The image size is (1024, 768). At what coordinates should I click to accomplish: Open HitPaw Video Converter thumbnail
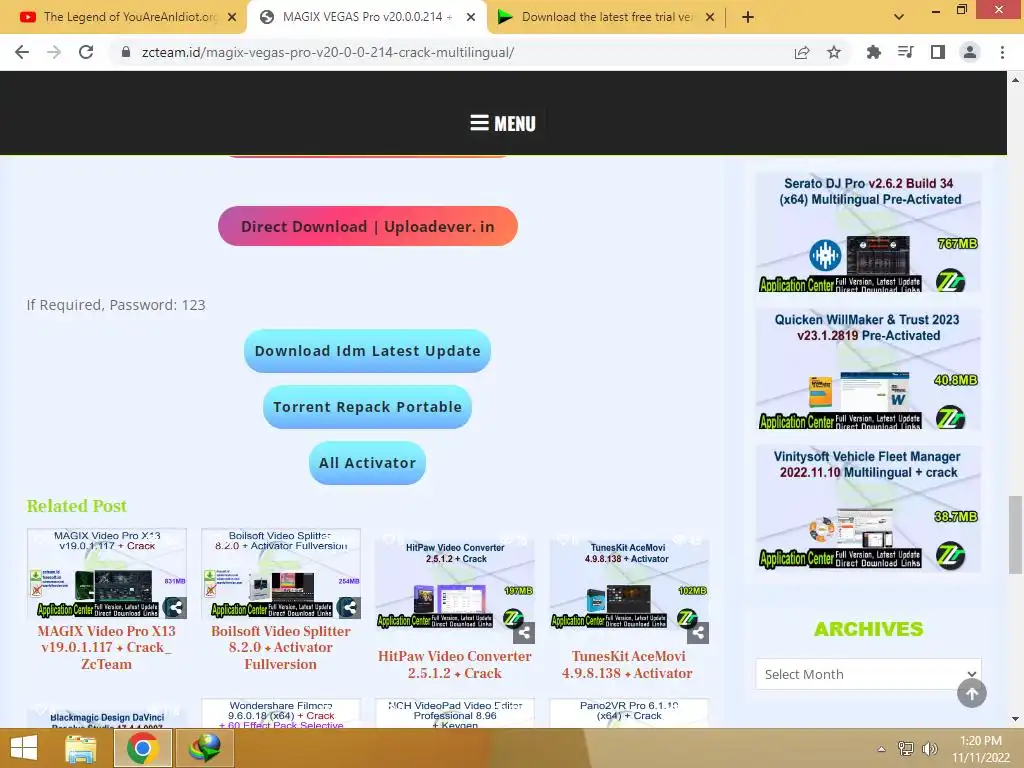[x=455, y=584]
